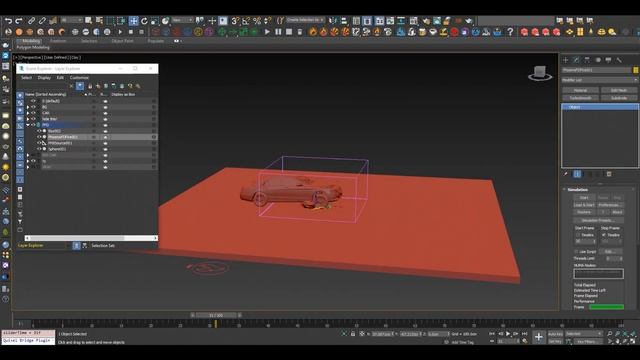This screenshot has height=360, width=640.
Task: Open the reference coordinate system View dropdown
Action: pos(182,20)
